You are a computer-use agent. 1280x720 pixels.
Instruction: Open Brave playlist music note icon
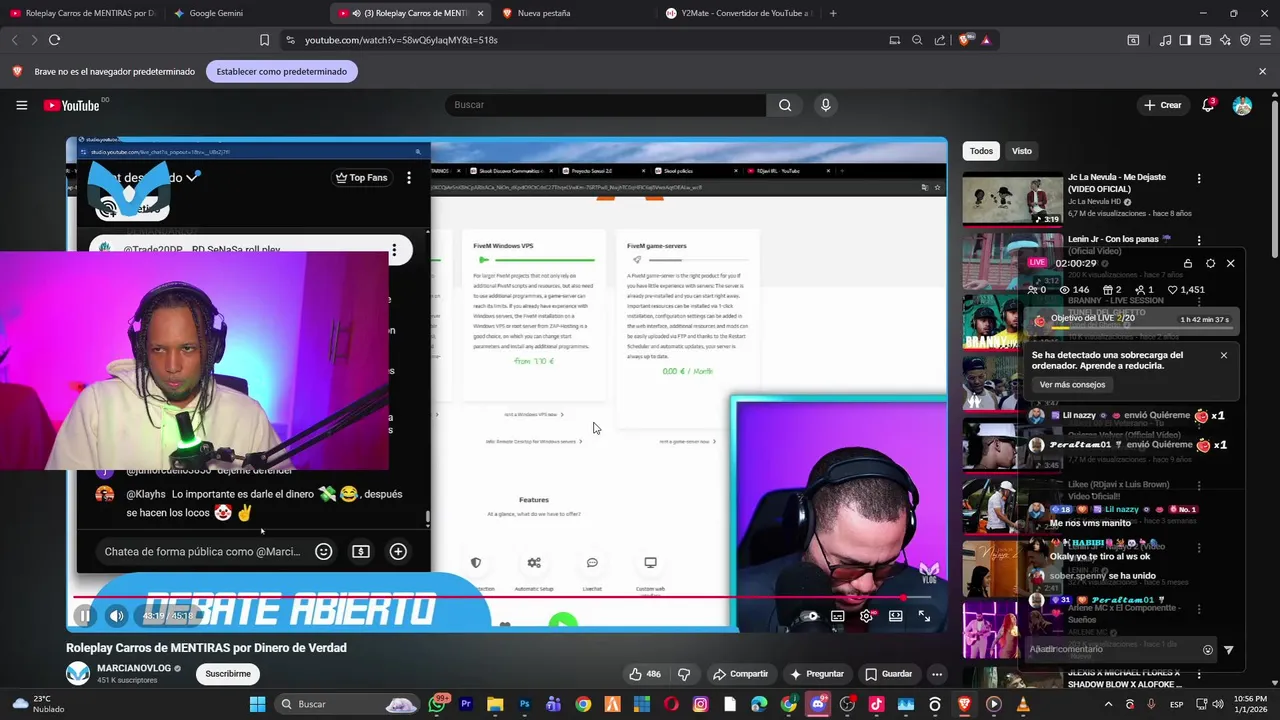pyautogui.click(x=1165, y=40)
